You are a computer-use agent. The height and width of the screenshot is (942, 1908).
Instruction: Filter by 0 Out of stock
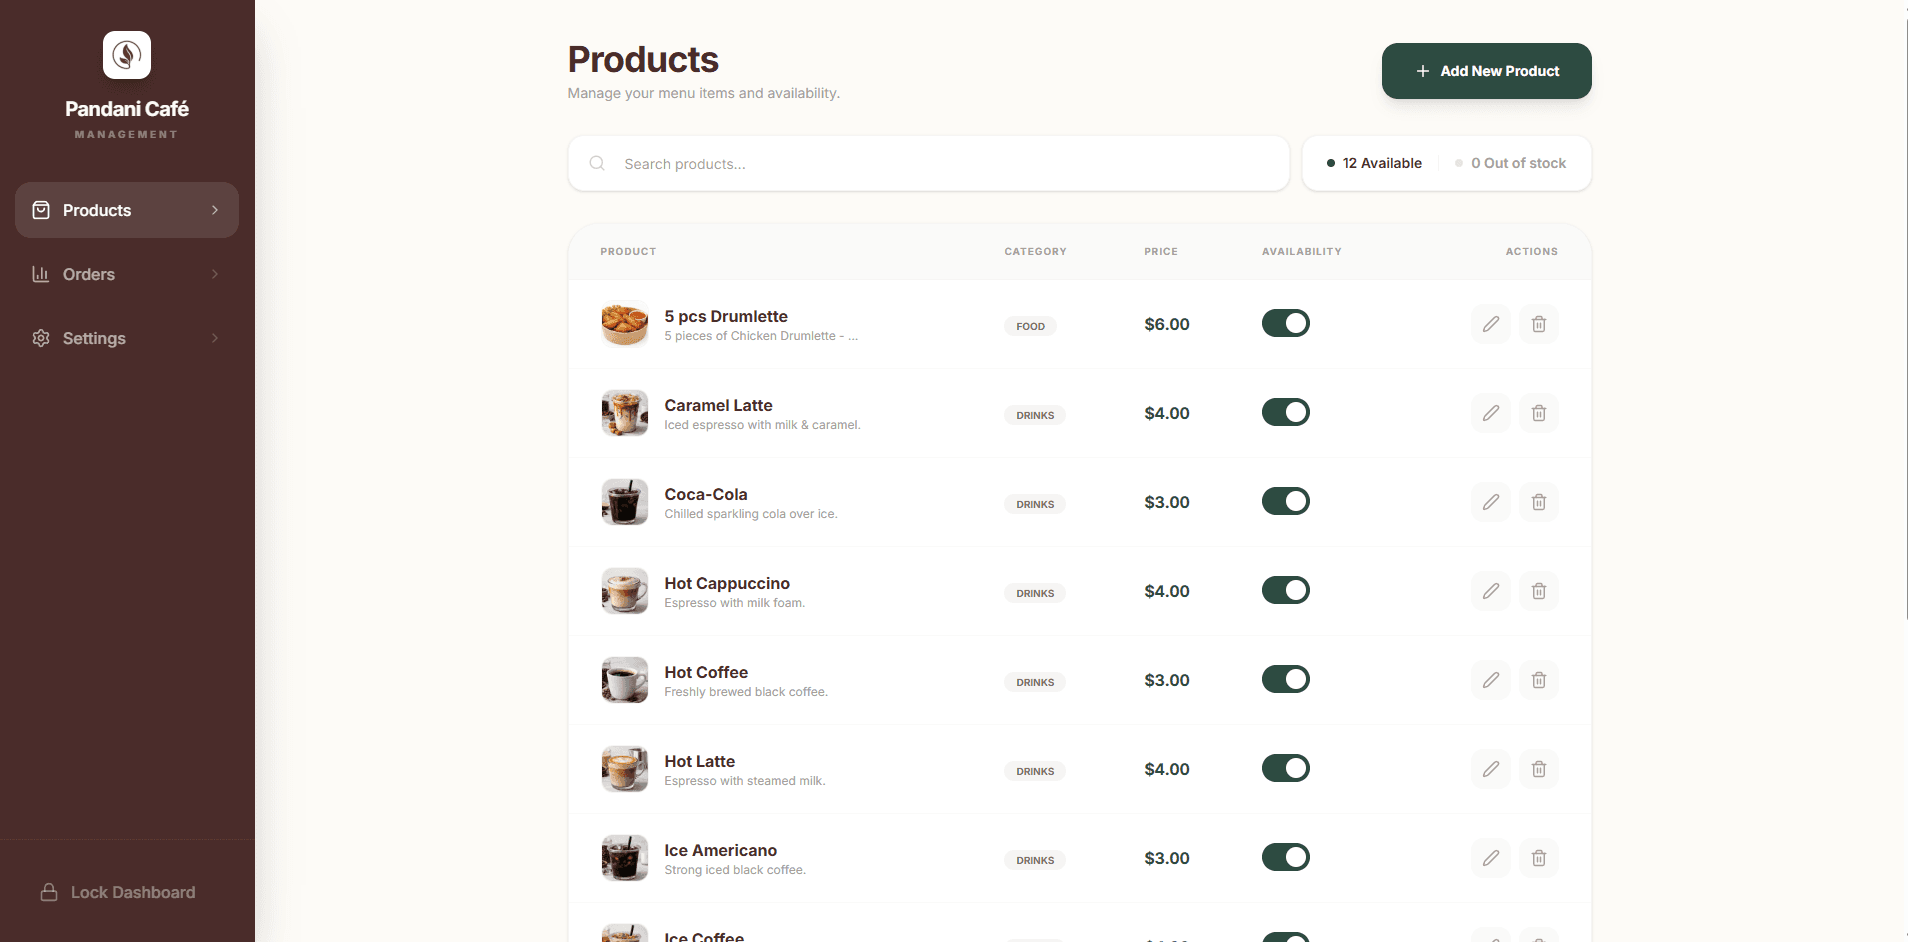(x=1510, y=163)
